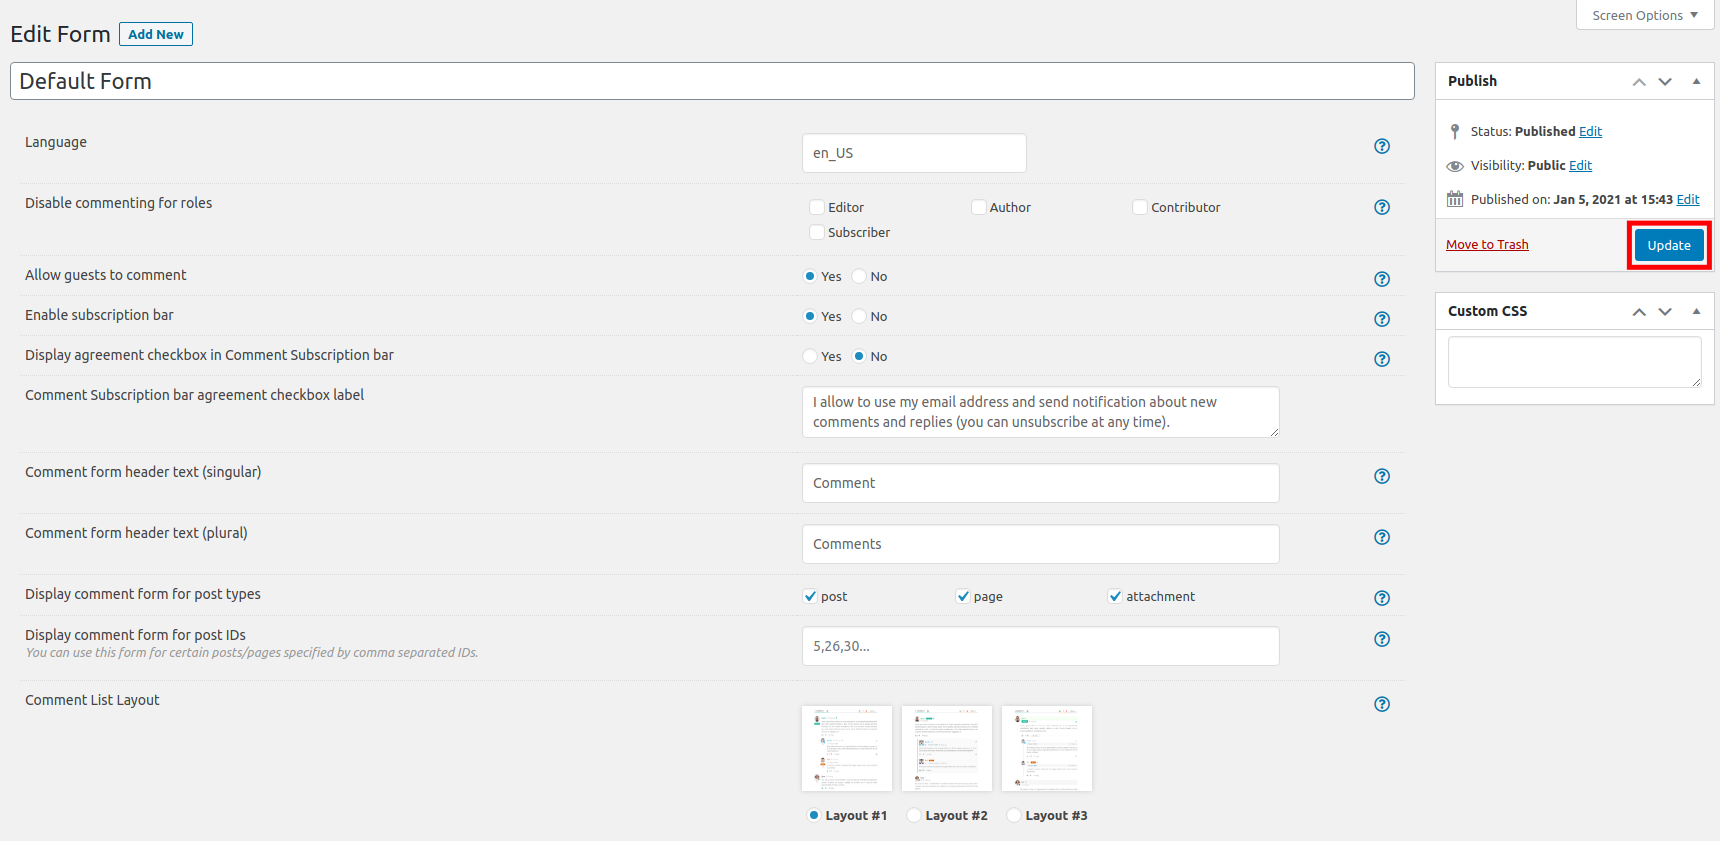
Task: Click help icon for Allow guests to comment
Action: point(1381,279)
